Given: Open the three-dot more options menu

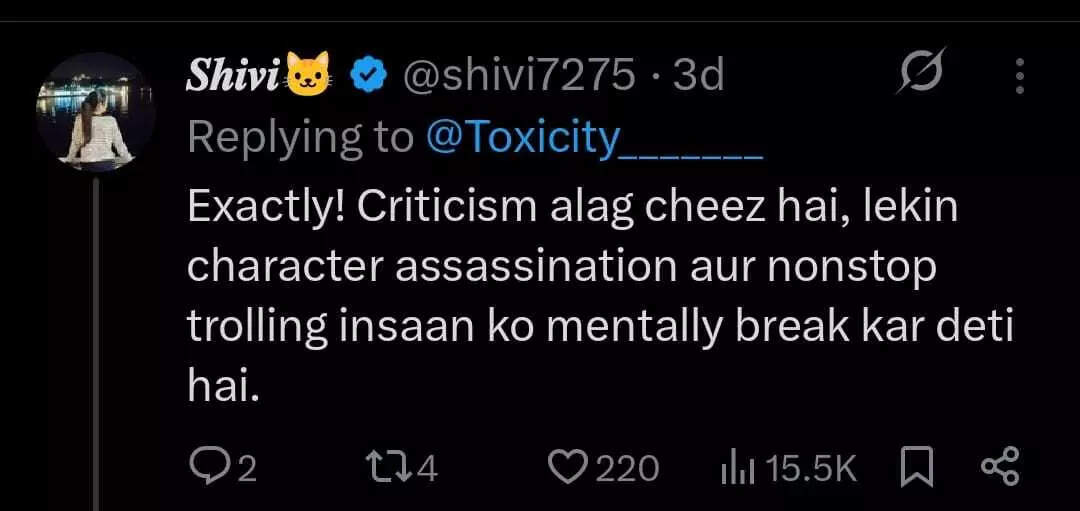Looking at the screenshot, I should tap(1019, 76).
